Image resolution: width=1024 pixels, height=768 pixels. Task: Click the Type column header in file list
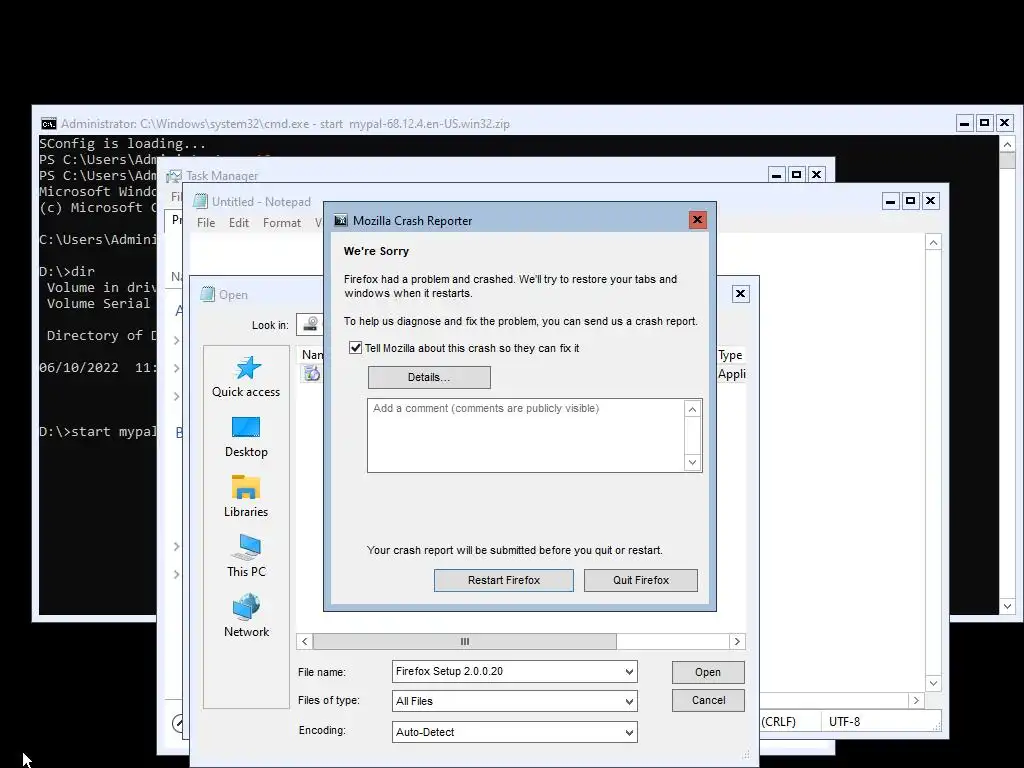click(731, 355)
